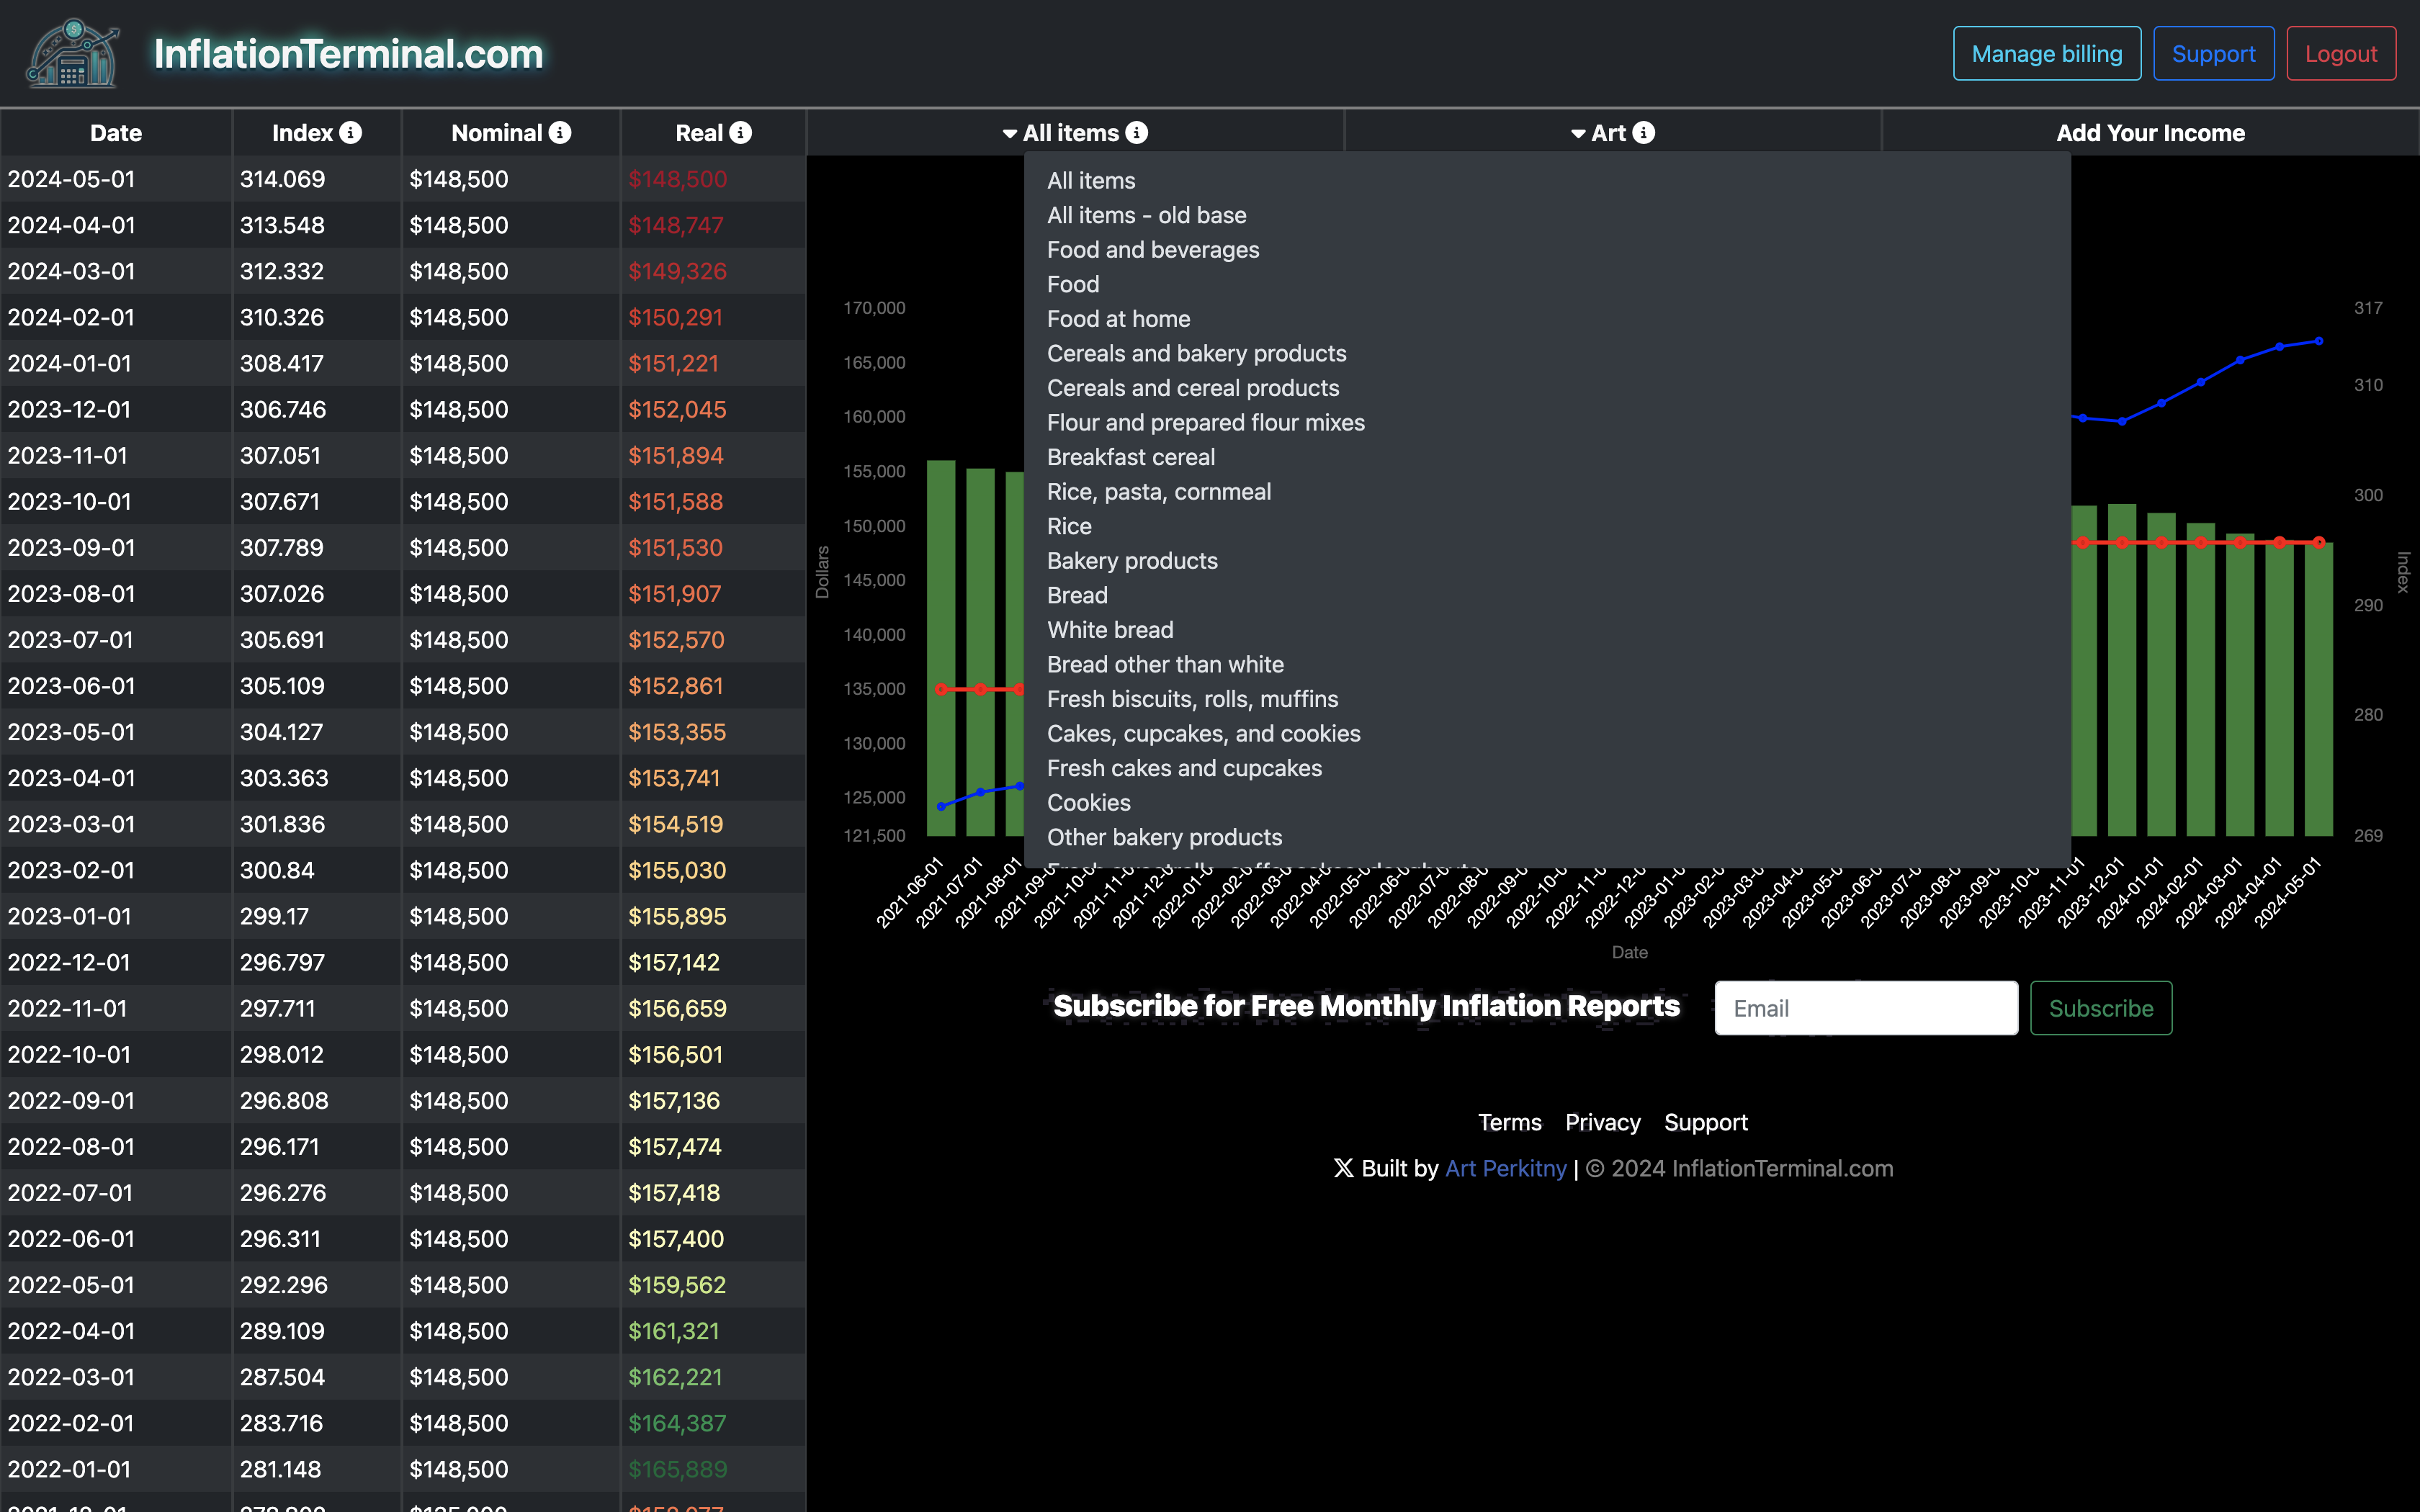Open the Terms link

pyautogui.click(x=1510, y=1122)
